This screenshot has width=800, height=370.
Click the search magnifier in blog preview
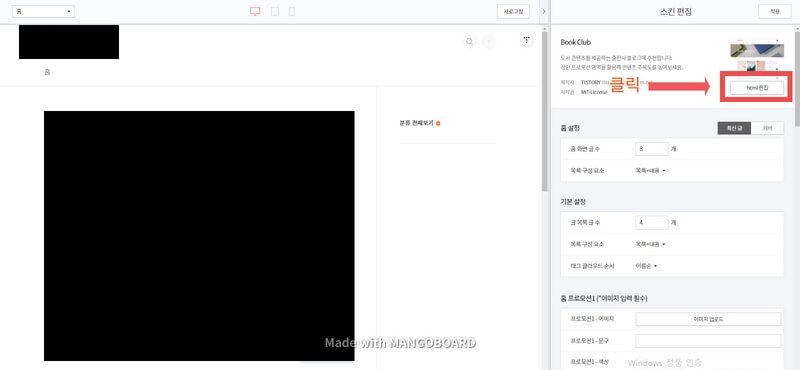click(x=469, y=42)
